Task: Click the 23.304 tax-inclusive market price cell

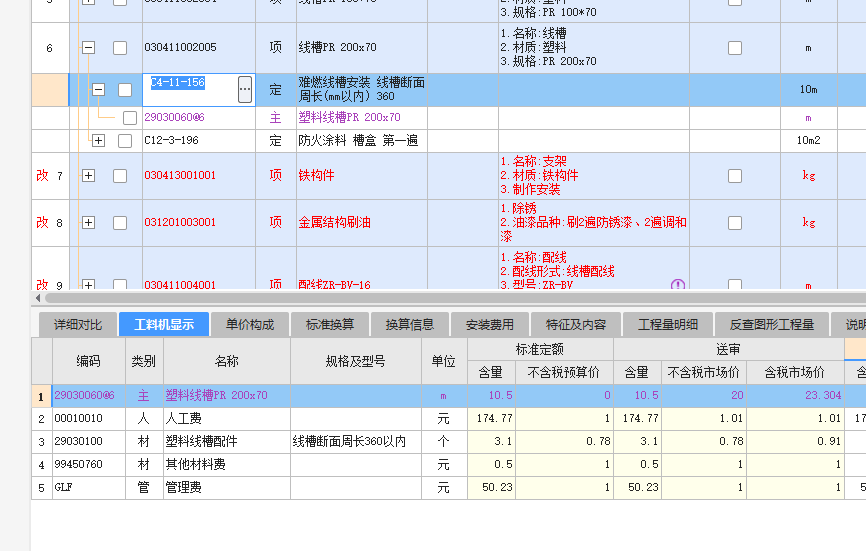Action: coord(795,396)
